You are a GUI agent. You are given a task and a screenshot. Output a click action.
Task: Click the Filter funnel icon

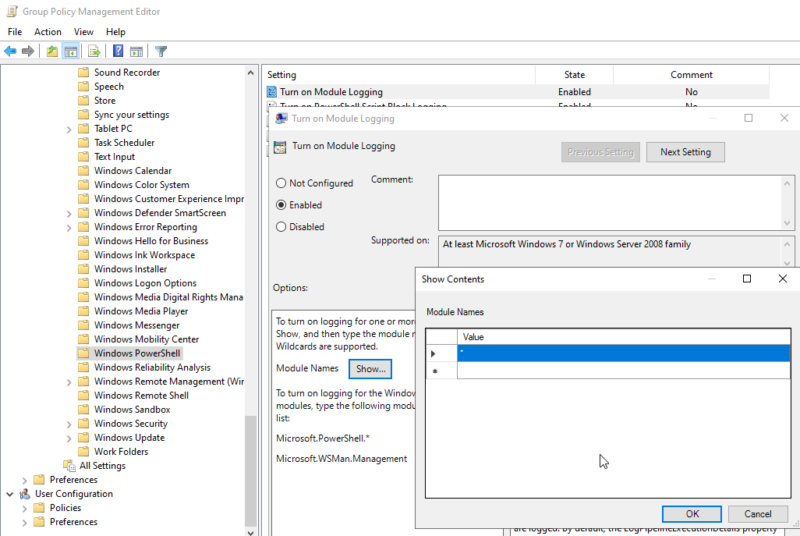[x=161, y=51]
